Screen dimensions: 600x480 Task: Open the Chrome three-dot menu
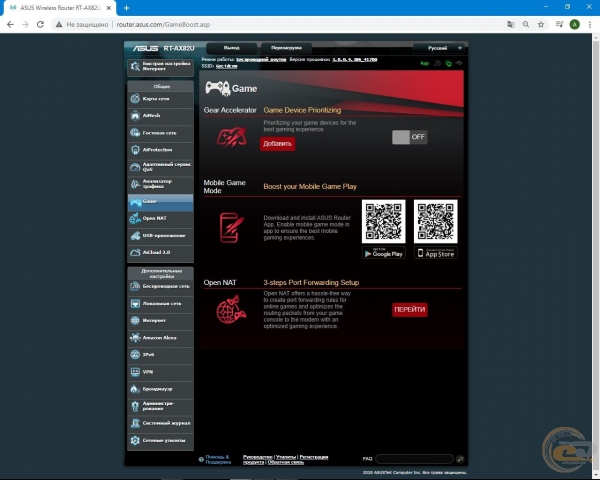[590, 24]
